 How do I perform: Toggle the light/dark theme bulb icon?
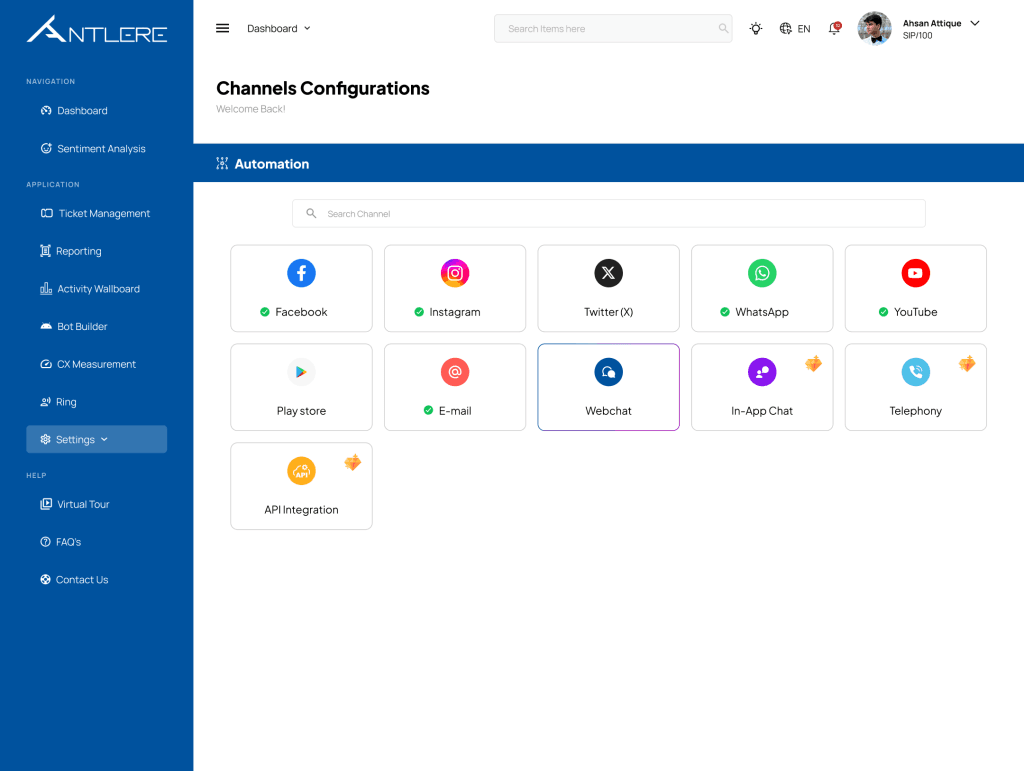(x=756, y=29)
